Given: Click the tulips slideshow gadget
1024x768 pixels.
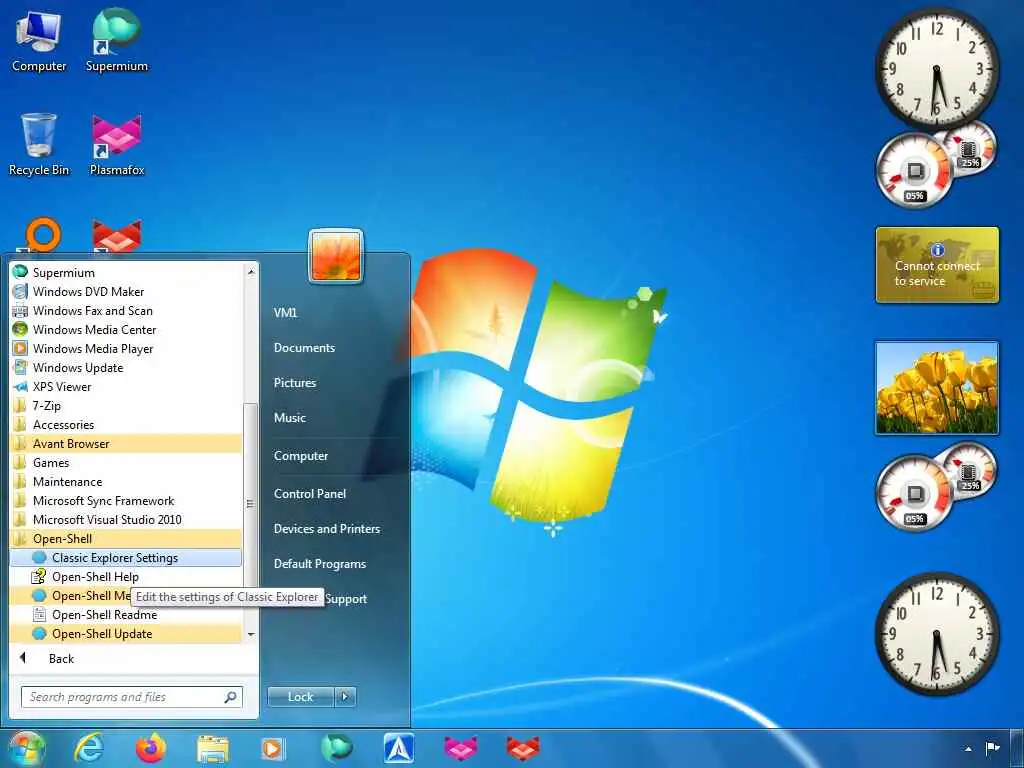Looking at the screenshot, I should click(936, 388).
